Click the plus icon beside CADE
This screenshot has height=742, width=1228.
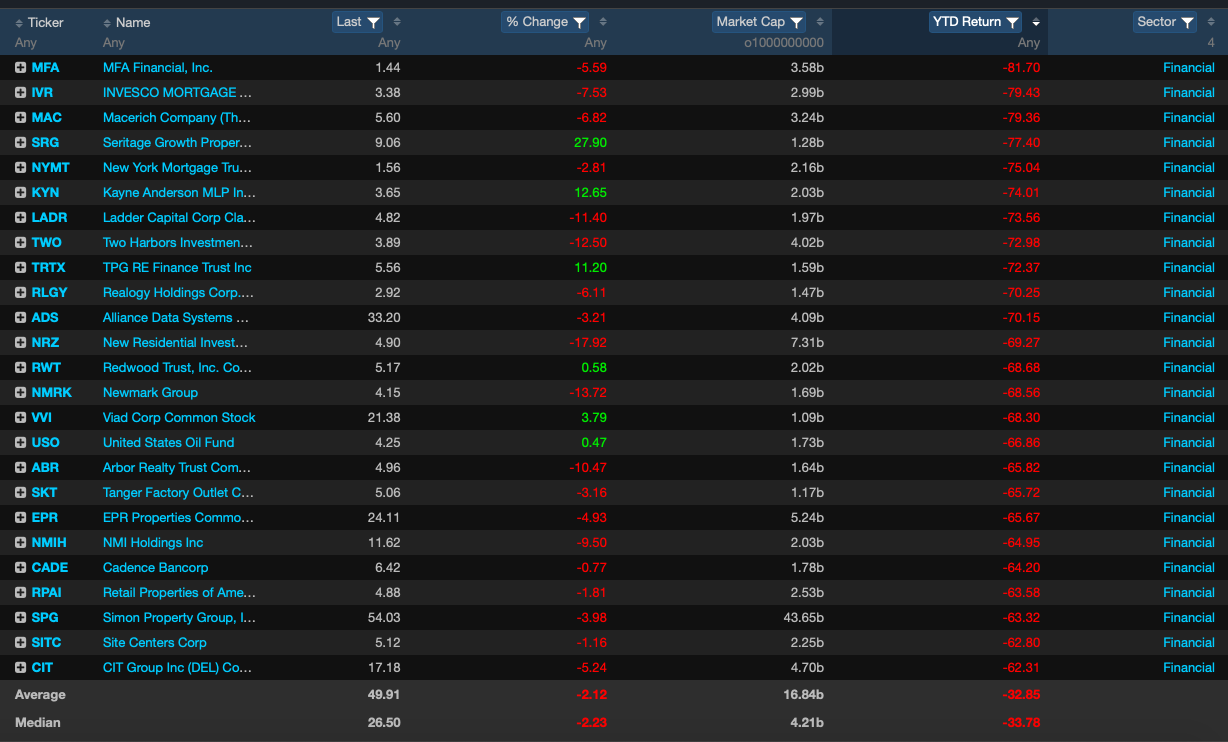(x=20, y=567)
